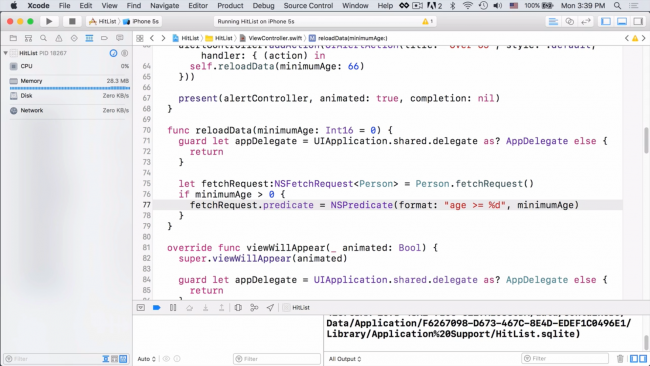This screenshot has height=366, width=650.
Task: Open the Find navigator magnifier icon
Action: coord(44,38)
